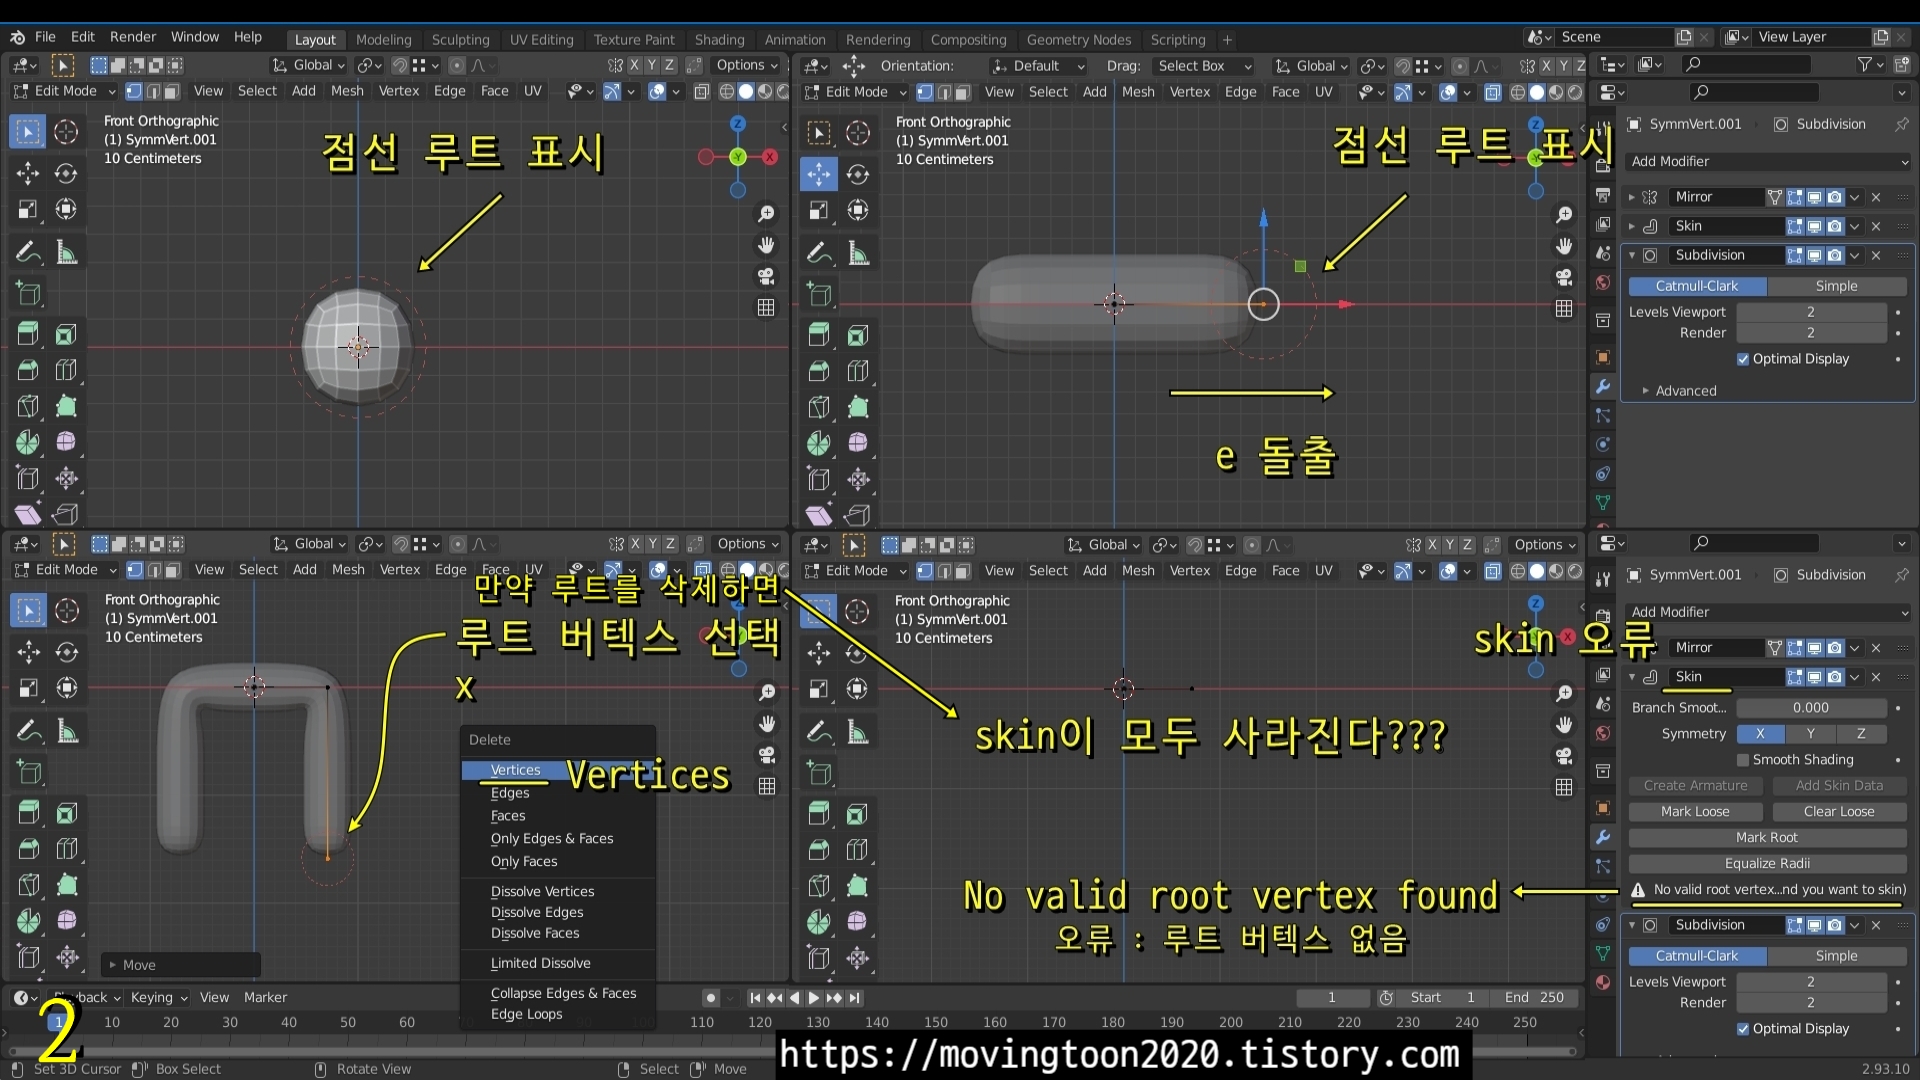This screenshot has height=1080, width=1920.
Task: Toggle Symmetry X button in Skin modifier
Action: pyautogui.click(x=1760, y=734)
